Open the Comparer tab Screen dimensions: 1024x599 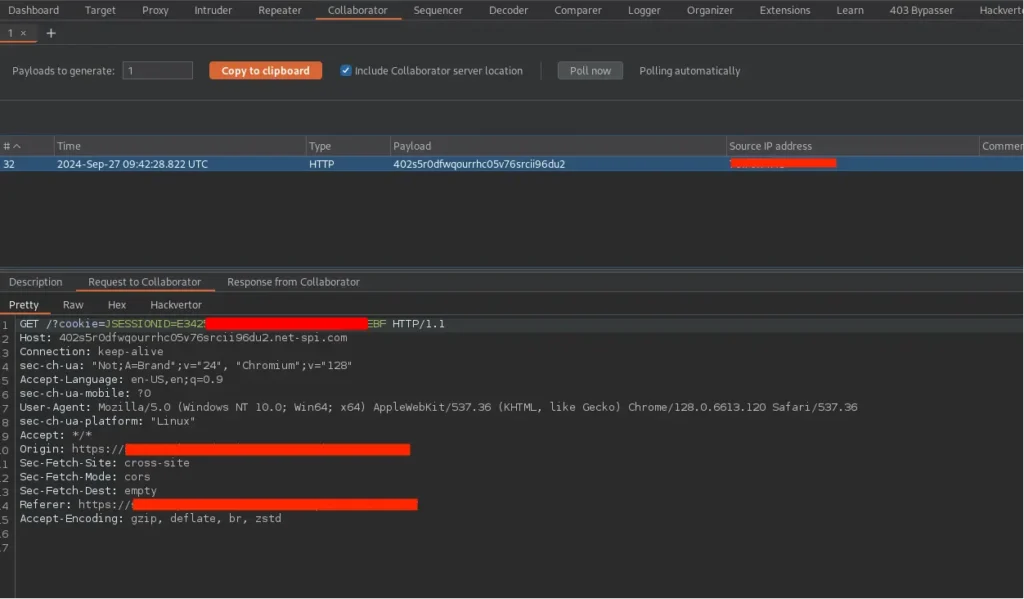(x=577, y=10)
